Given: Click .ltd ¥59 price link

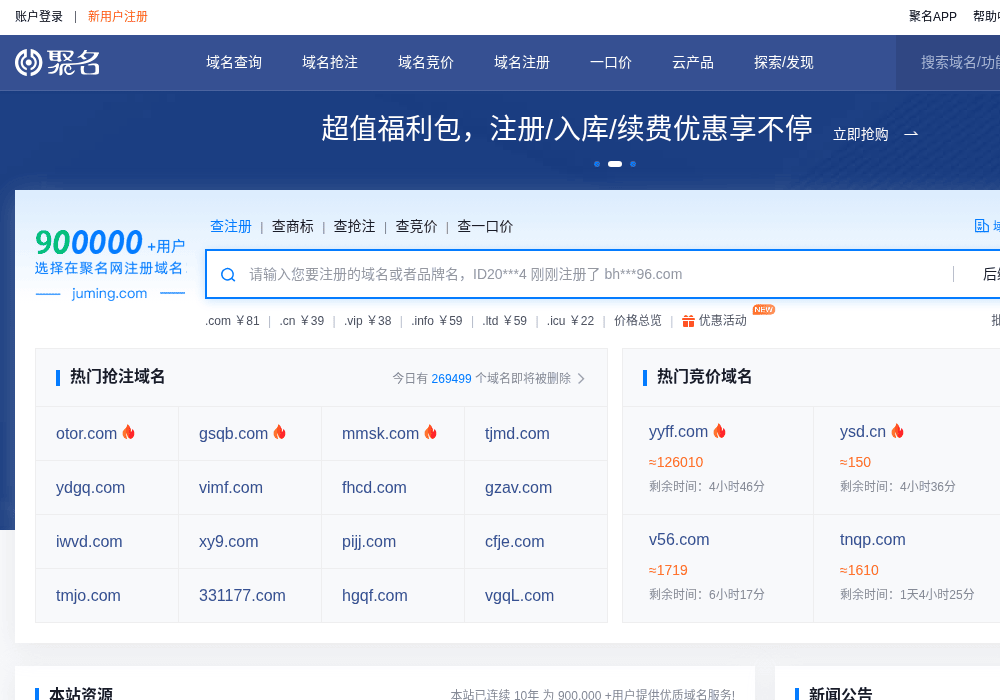Looking at the screenshot, I should (504, 321).
